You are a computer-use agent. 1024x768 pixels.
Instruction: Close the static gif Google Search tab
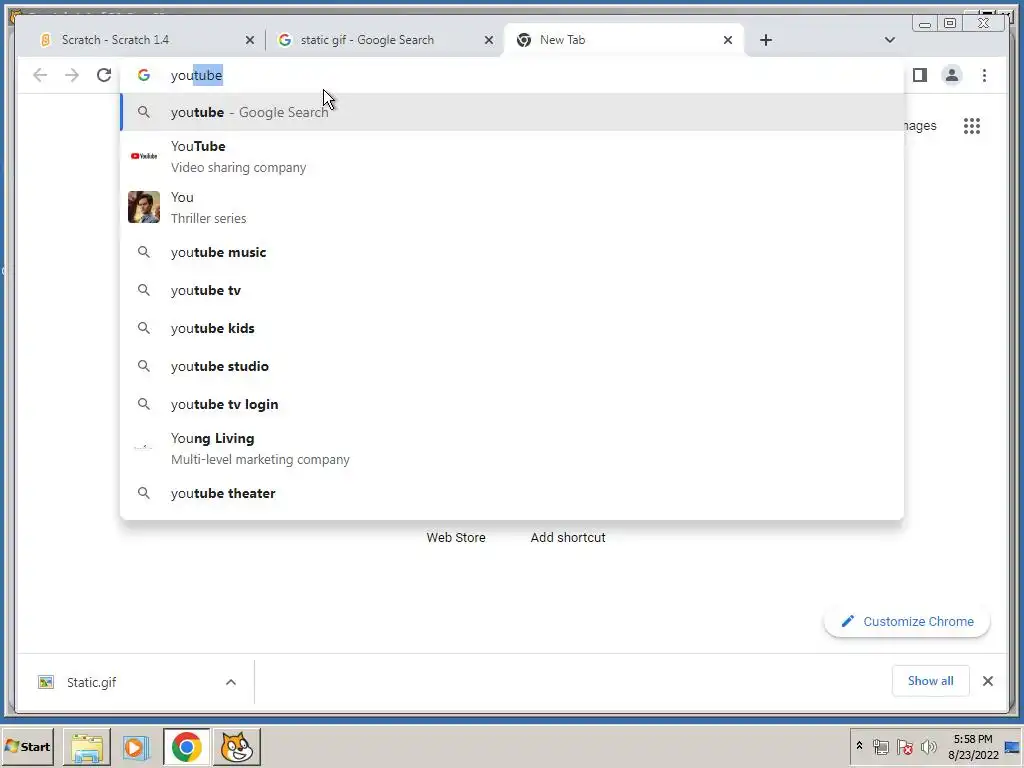[x=488, y=40]
